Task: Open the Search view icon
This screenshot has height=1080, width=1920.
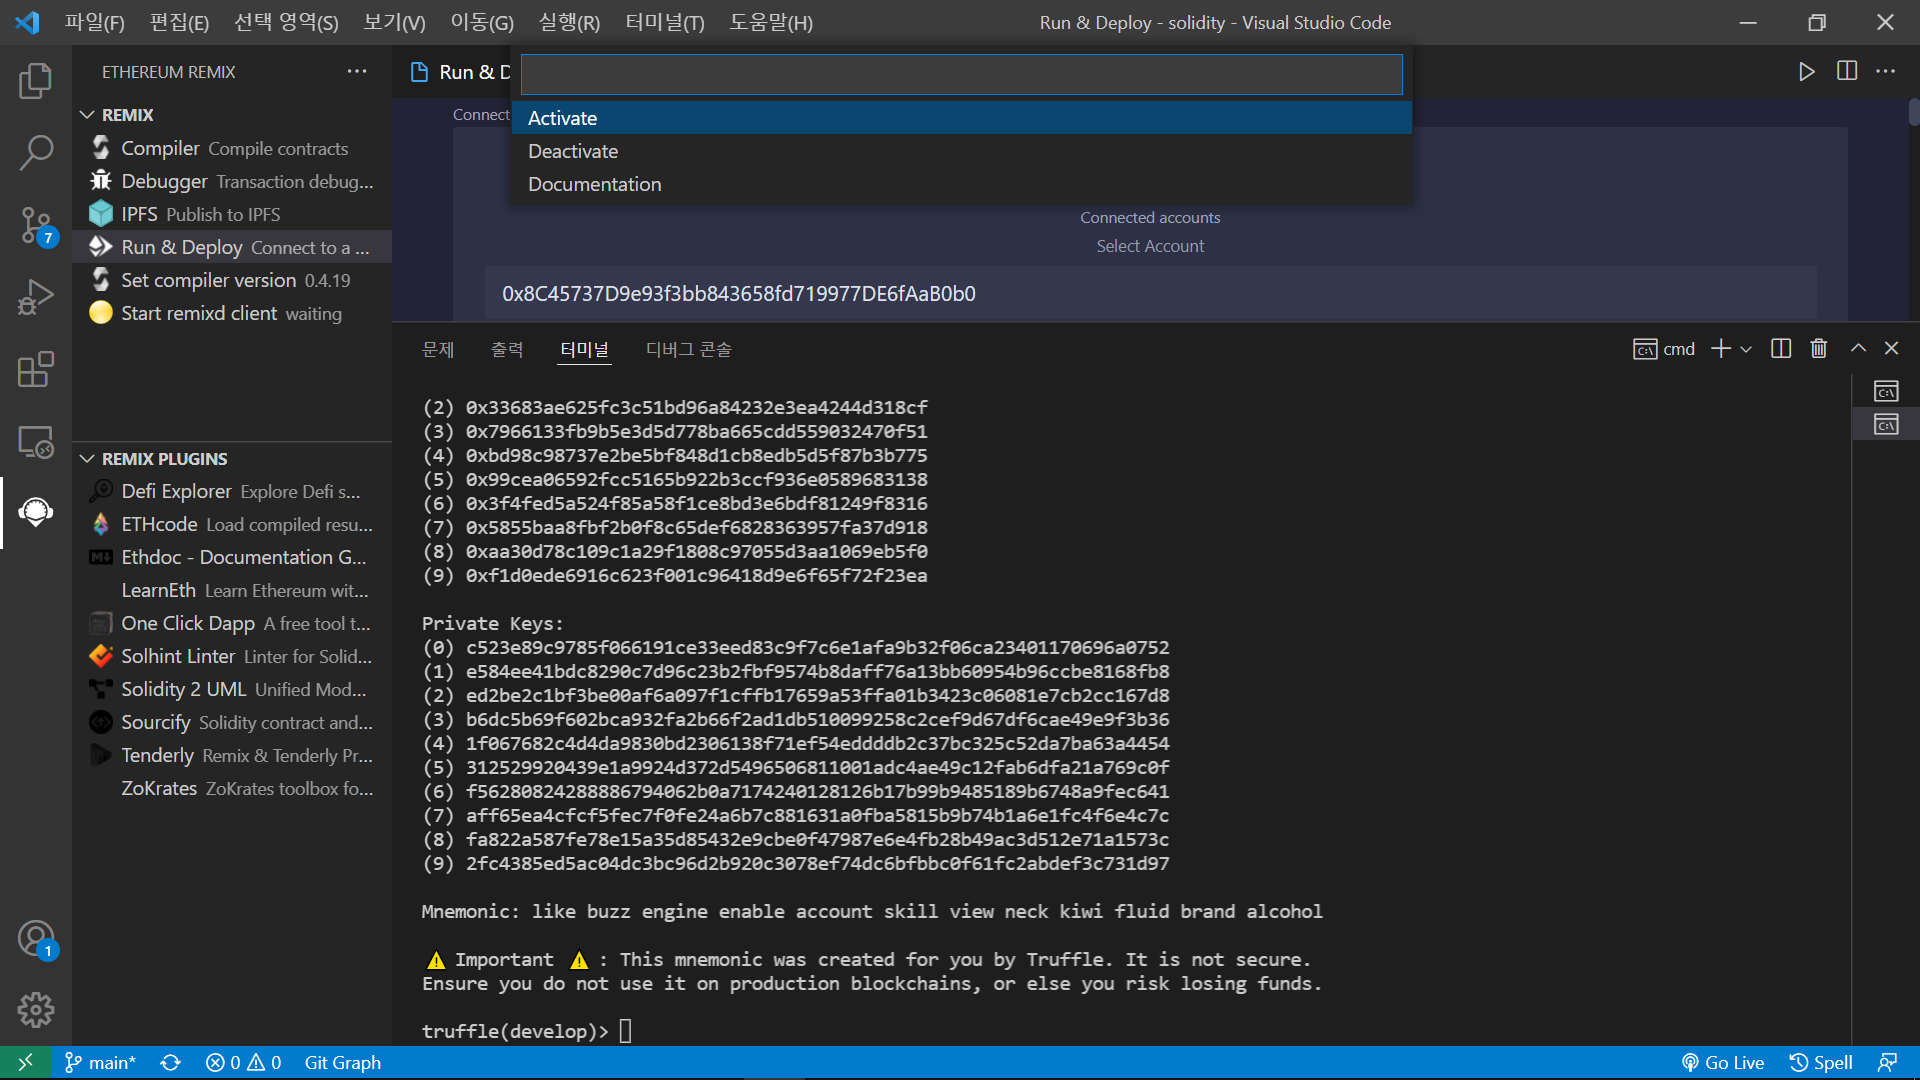Action: 35,153
